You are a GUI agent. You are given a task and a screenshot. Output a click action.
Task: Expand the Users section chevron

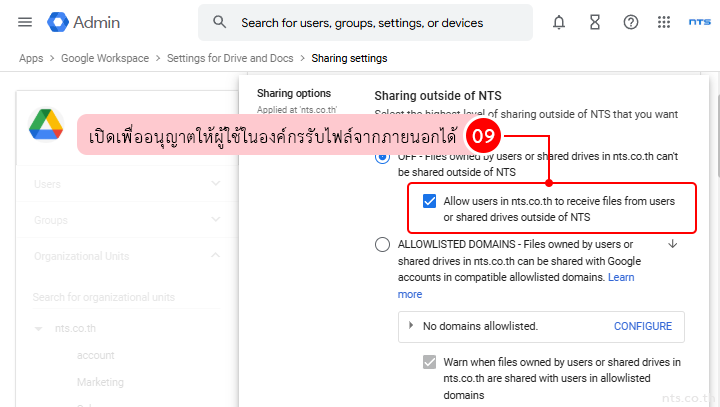pyautogui.click(x=216, y=184)
